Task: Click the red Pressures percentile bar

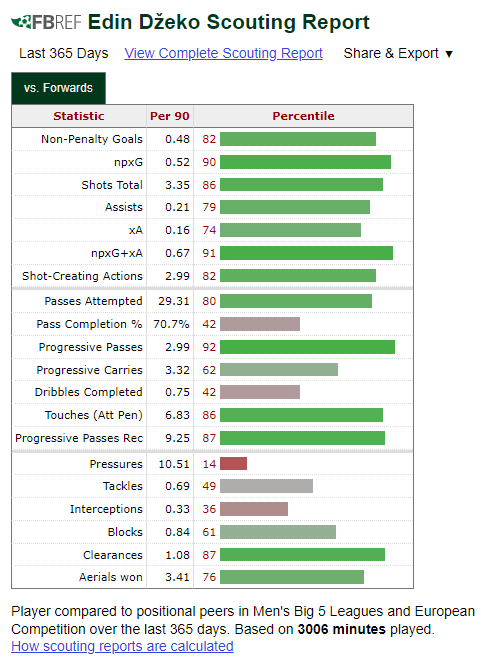Action: pyautogui.click(x=233, y=464)
